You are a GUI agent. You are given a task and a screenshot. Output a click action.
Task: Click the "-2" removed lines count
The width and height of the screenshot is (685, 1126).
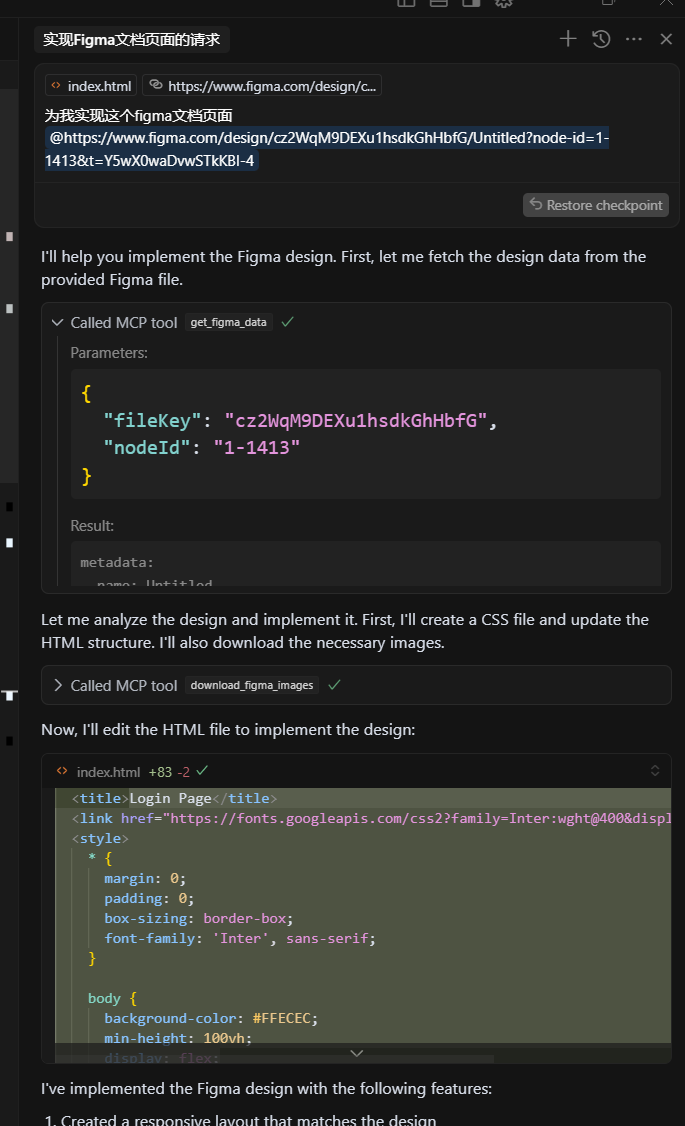pos(184,772)
